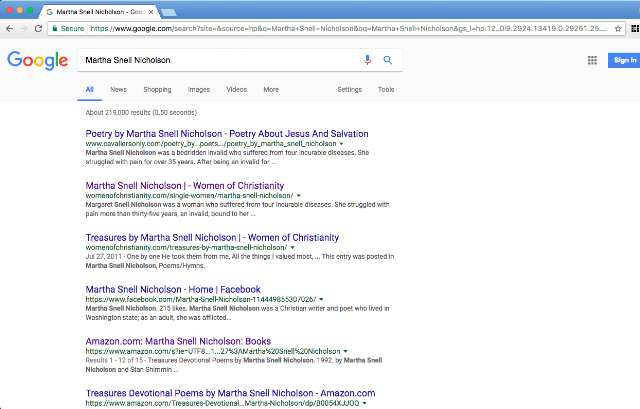The height and width of the screenshot is (409, 640).
Task: Switch to the Images tab
Action: coord(199,89)
